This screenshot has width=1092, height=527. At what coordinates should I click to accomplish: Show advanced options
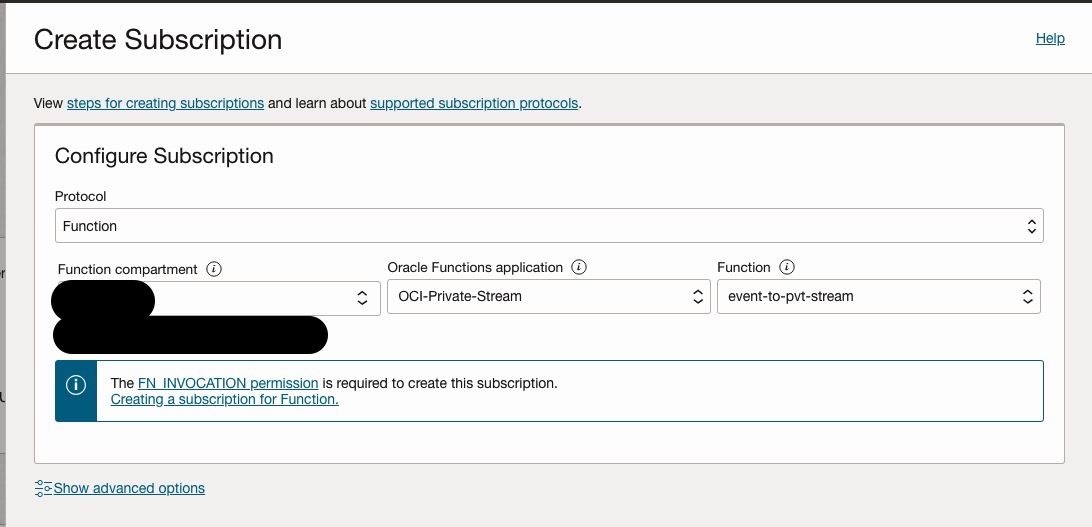click(129, 488)
